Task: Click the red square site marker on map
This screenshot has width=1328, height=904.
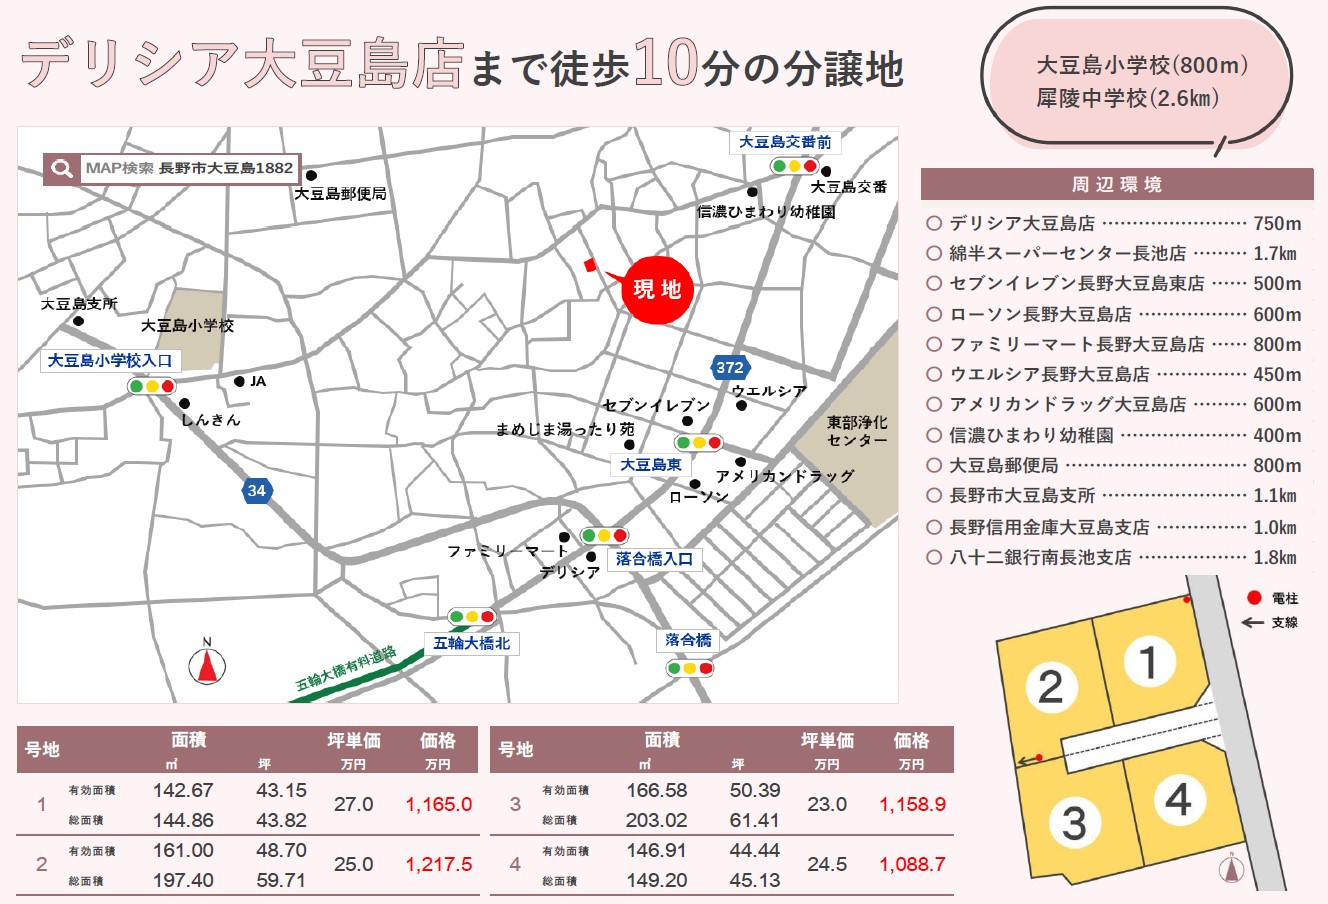Action: (589, 265)
